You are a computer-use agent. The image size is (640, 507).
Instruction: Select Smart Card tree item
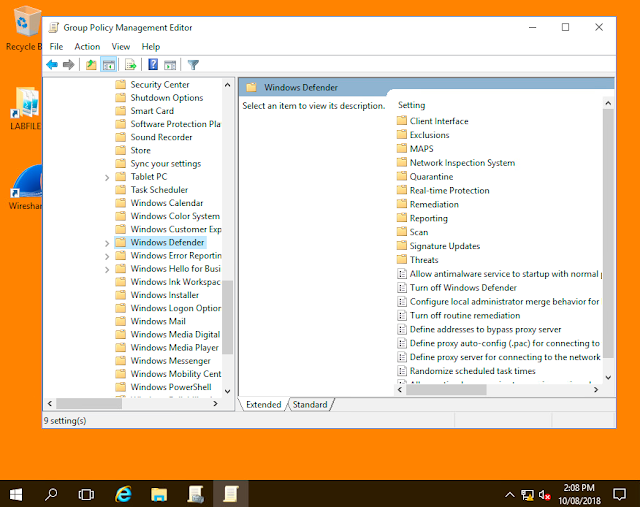pyautogui.click(x=152, y=111)
